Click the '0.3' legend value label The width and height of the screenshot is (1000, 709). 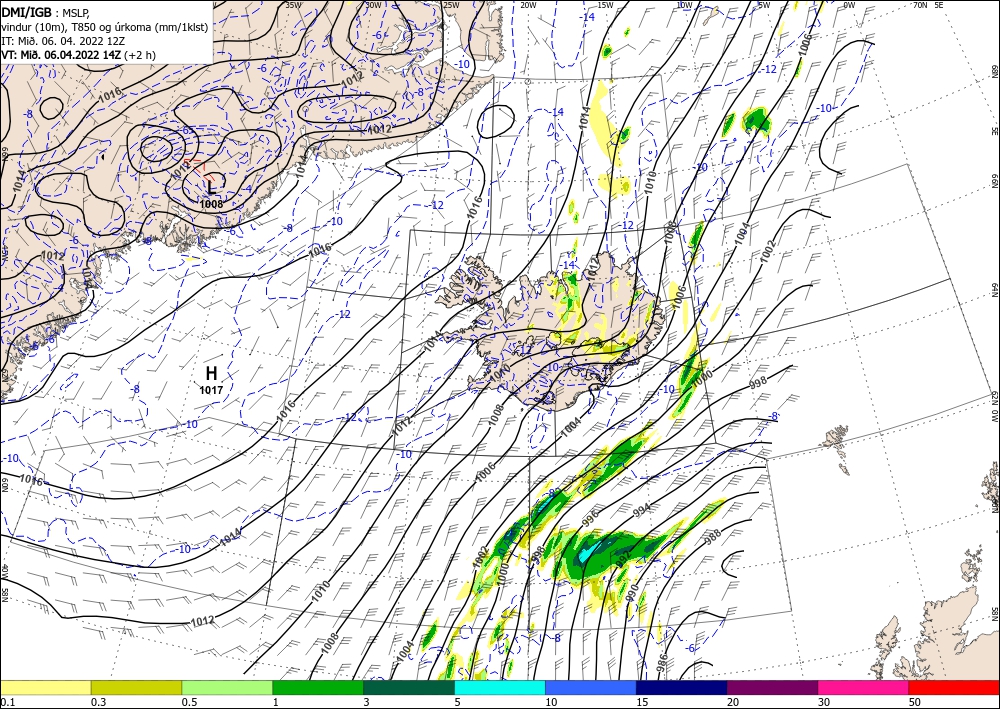pyautogui.click(x=98, y=702)
